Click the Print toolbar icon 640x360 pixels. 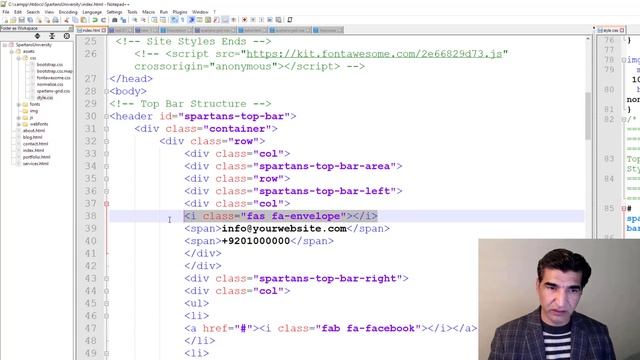pos(56,20)
